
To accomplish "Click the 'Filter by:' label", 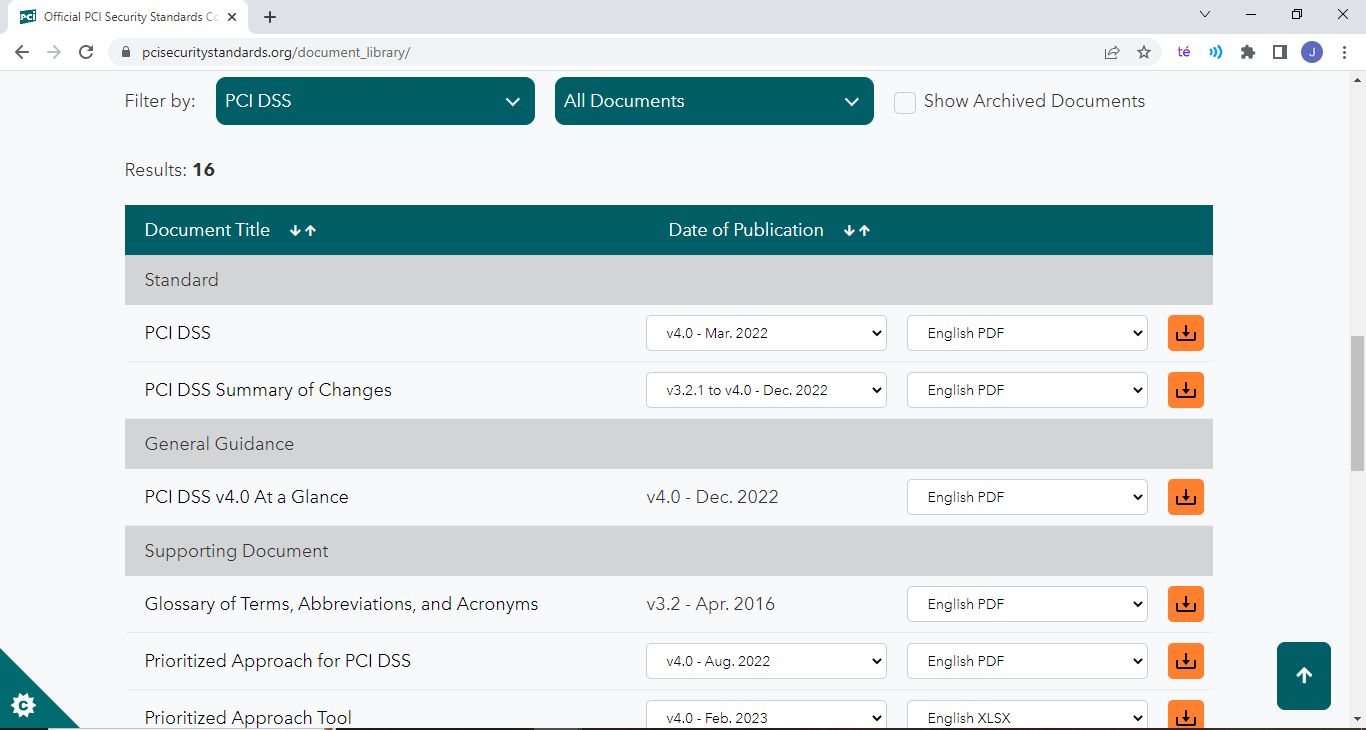I will pos(160,101).
